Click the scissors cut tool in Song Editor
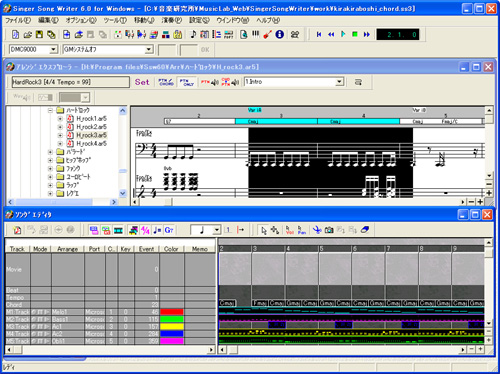 point(317,230)
